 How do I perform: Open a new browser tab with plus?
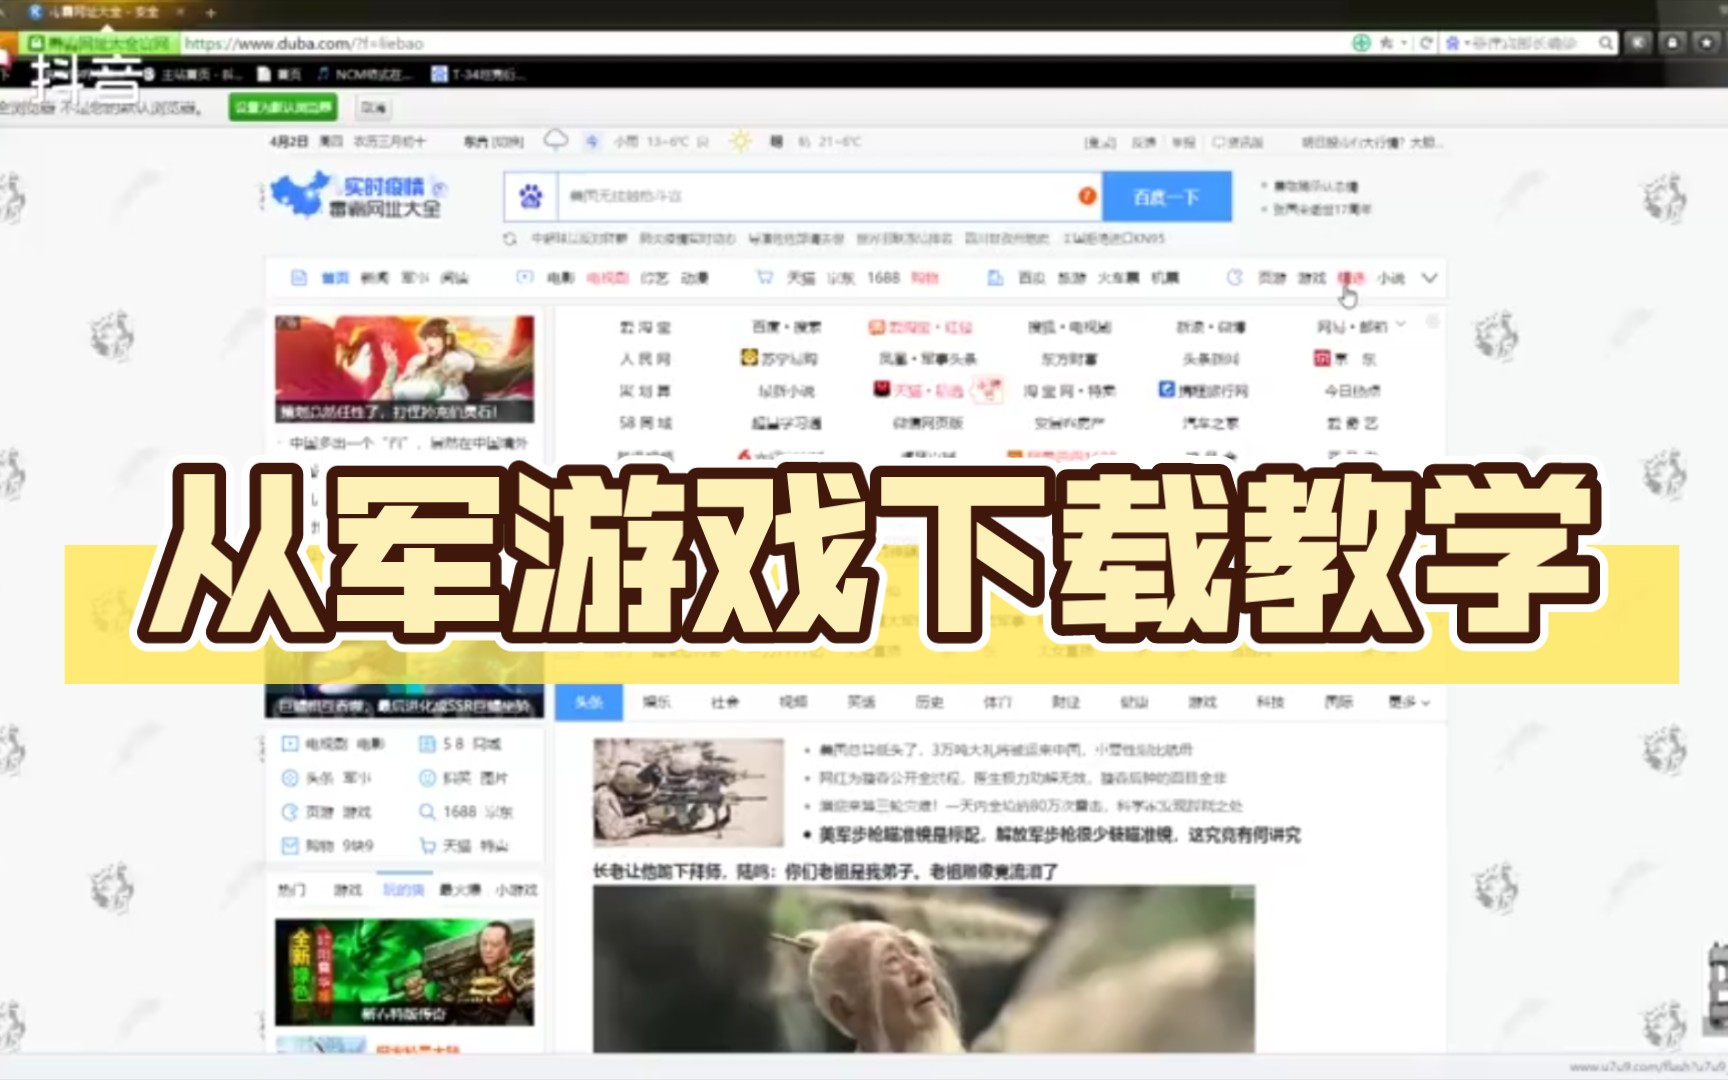point(210,12)
